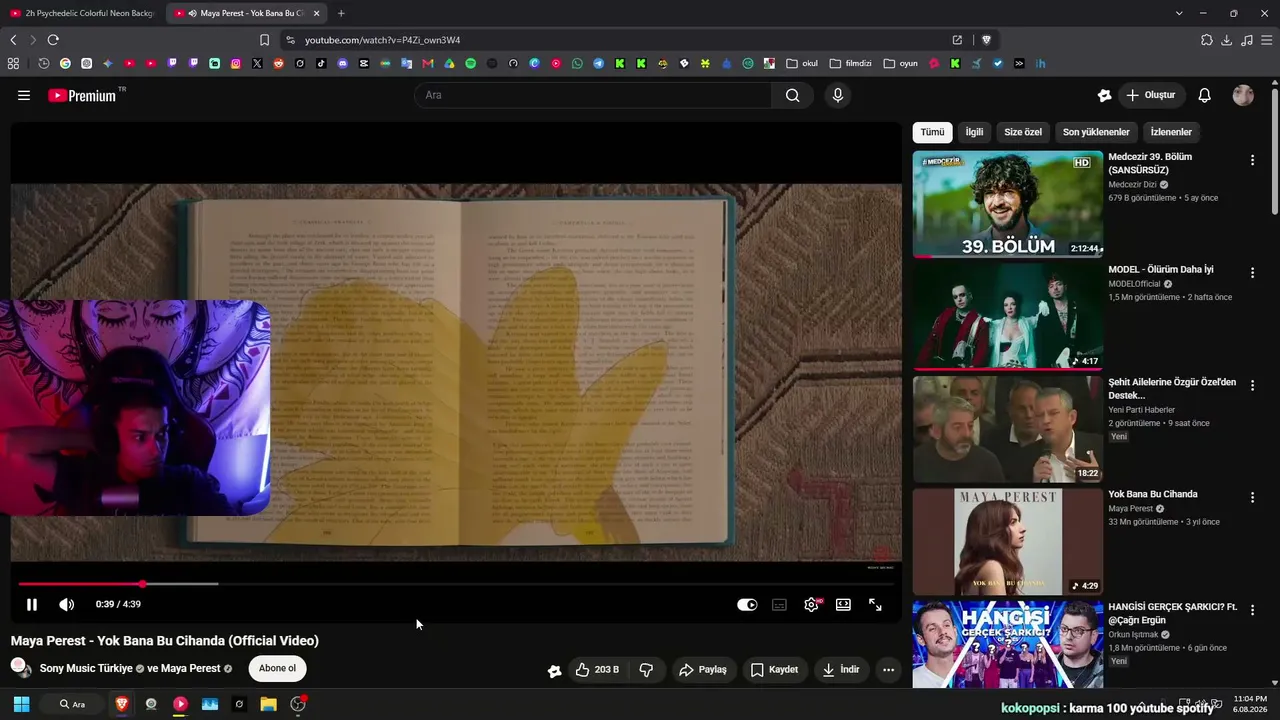The height and width of the screenshot is (720, 1280).
Task: Open the YouTube guide hamburger menu
Action: (x=24, y=95)
